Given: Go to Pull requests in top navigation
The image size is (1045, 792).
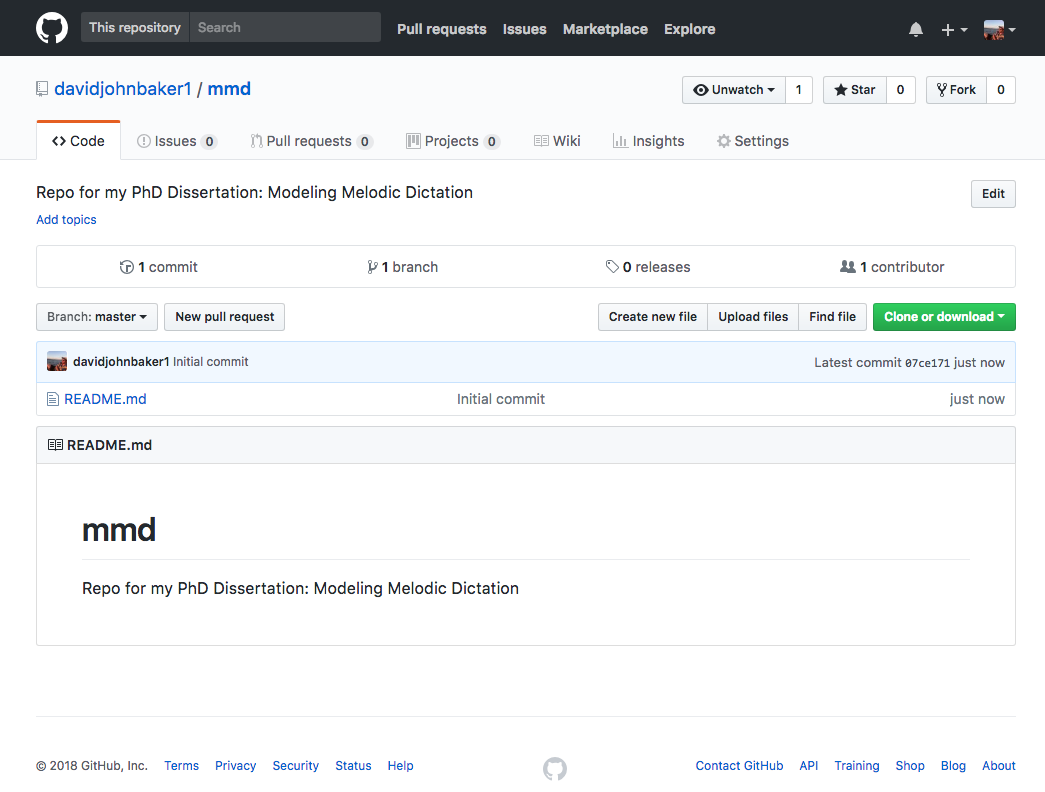Looking at the screenshot, I should tap(442, 29).
